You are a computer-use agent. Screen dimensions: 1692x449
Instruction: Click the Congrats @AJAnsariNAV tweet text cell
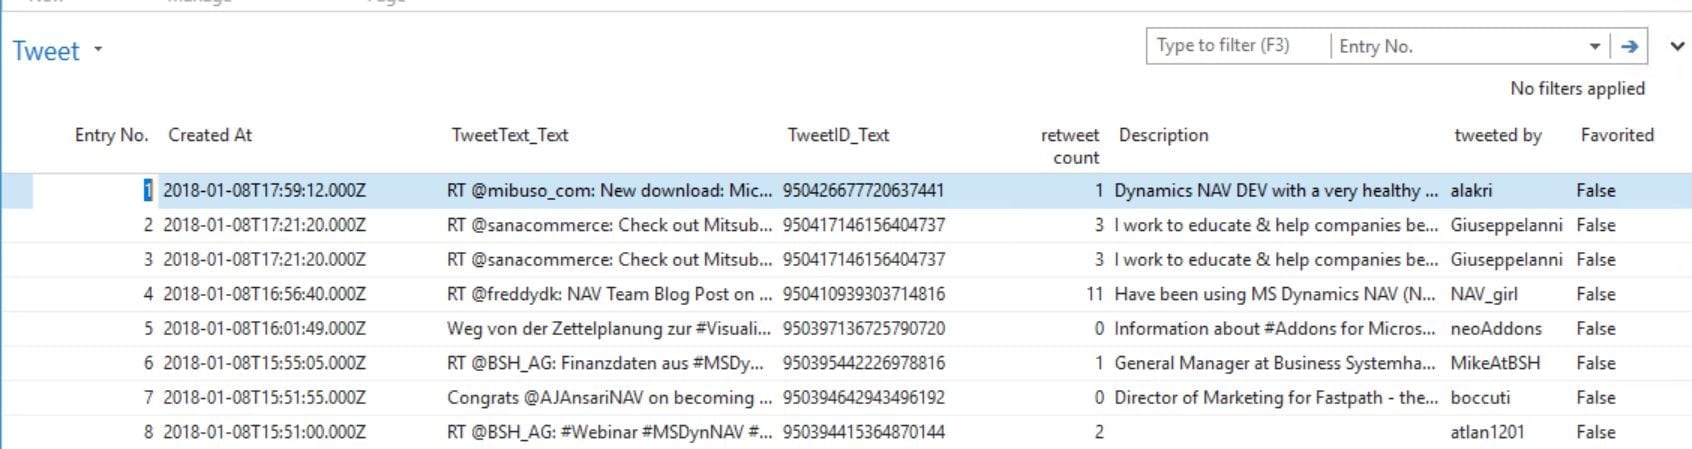click(x=609, y=398)
